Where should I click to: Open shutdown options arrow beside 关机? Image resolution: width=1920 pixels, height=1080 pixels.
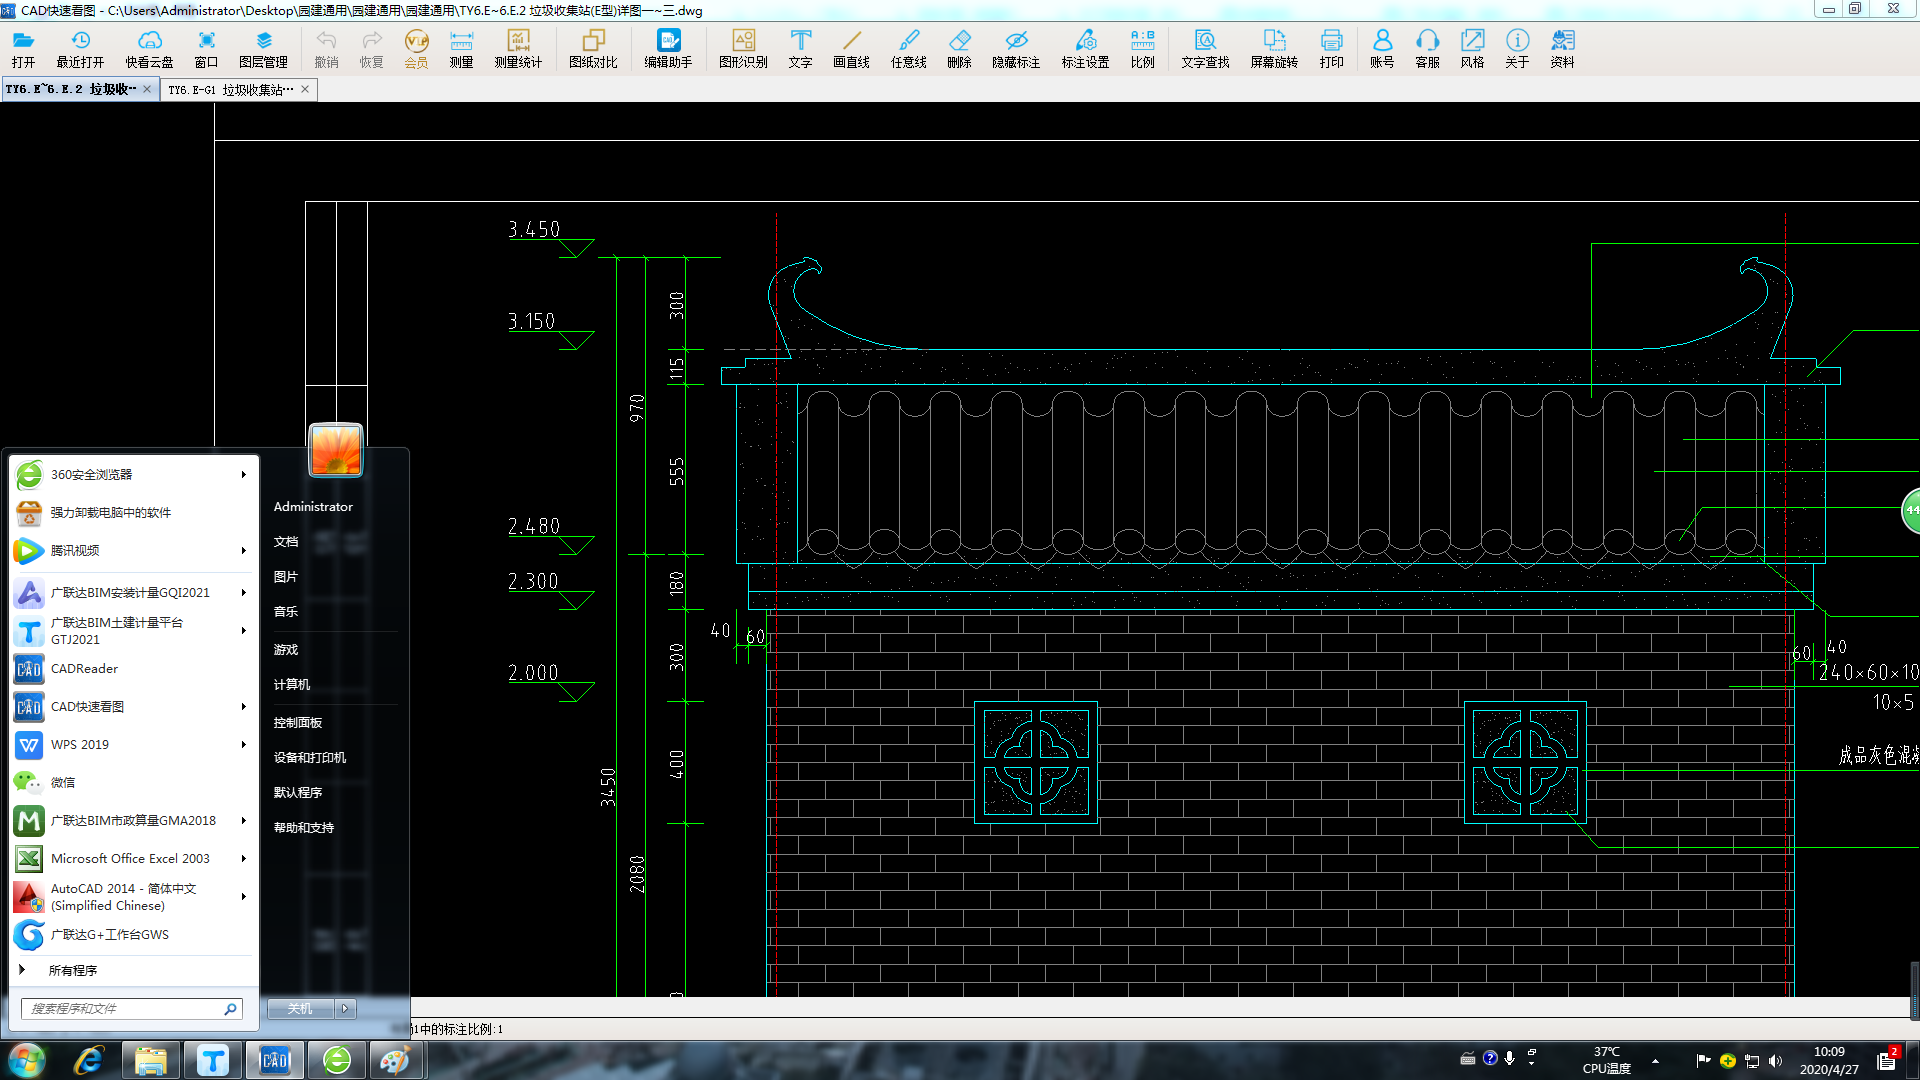click(x=345, y=1009)
